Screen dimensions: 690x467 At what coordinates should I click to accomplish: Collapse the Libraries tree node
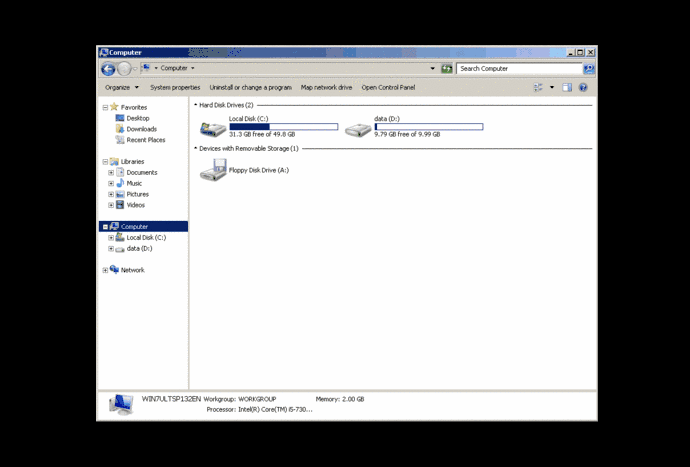click(105, 162)
